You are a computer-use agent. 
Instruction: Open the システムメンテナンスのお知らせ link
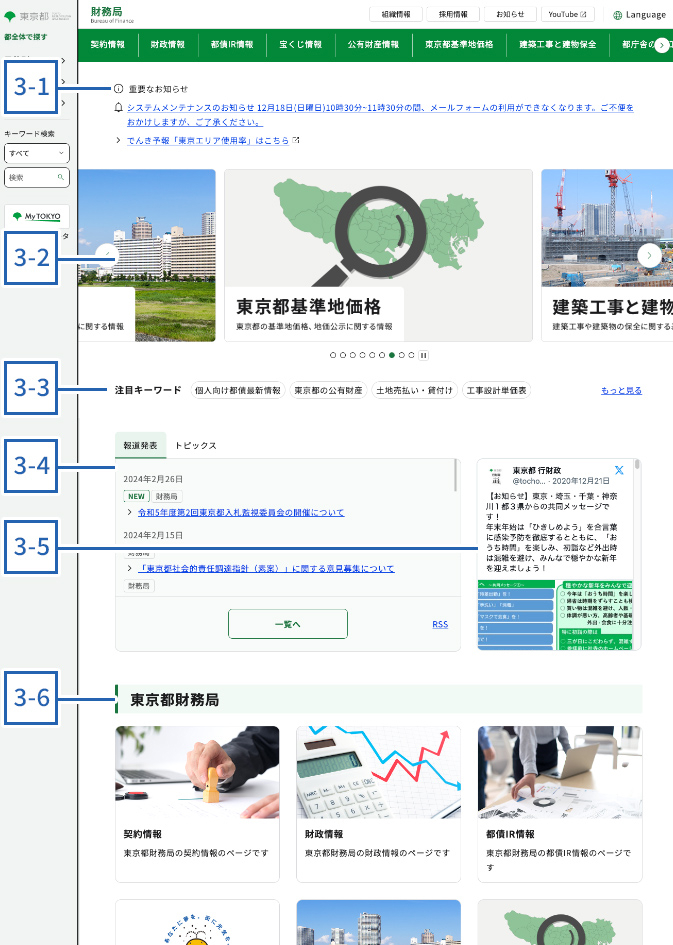coord(380,115)
